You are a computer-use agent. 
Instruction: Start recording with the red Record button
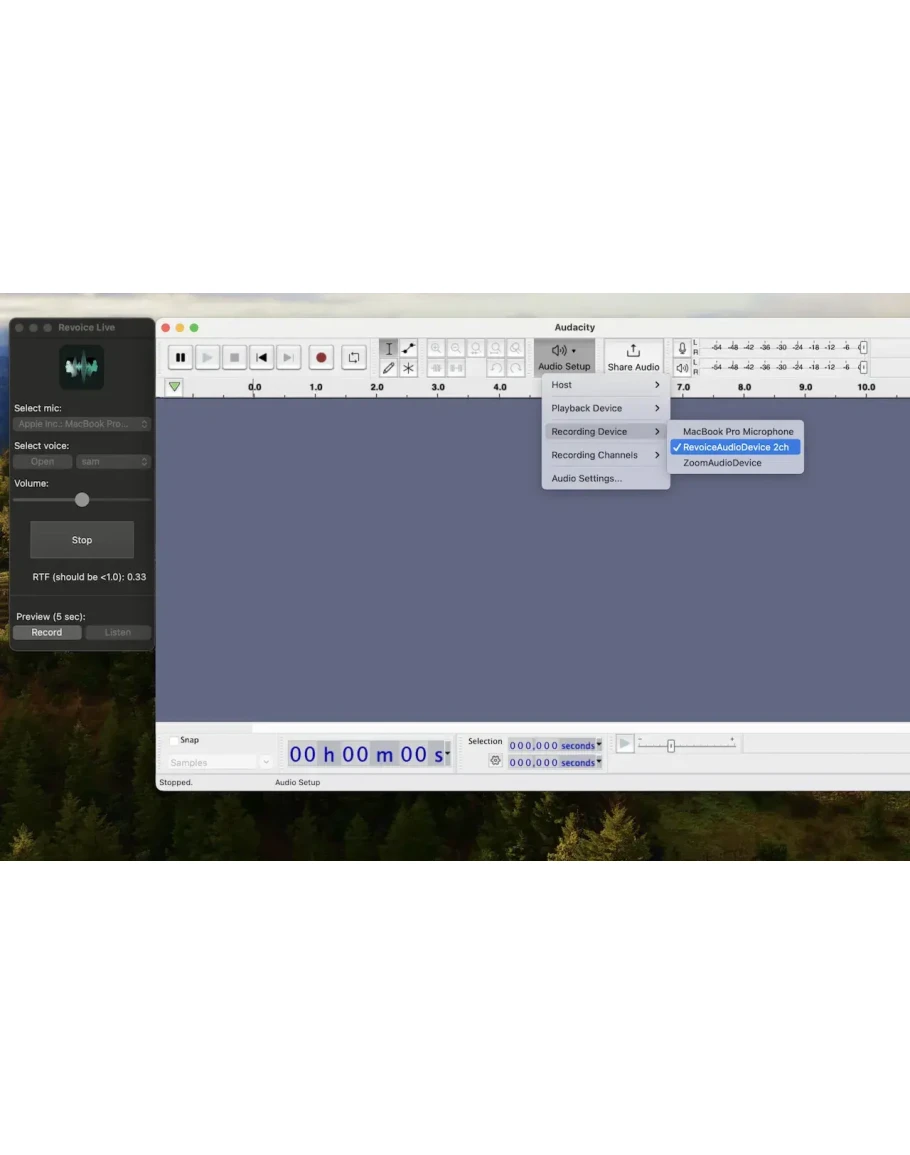[x=321, y=357]
